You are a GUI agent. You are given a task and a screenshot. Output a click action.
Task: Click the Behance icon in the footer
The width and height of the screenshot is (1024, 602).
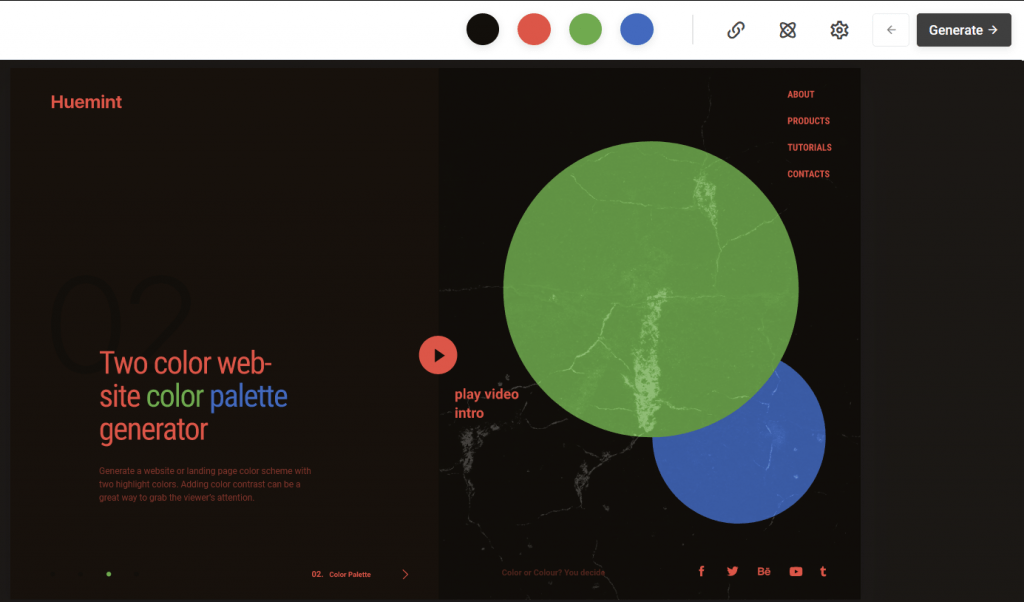pos(763,570)
